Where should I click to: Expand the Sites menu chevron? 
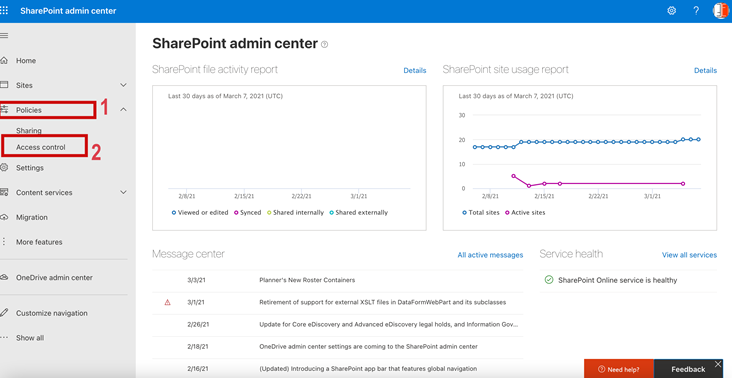[x=123, y=85]
